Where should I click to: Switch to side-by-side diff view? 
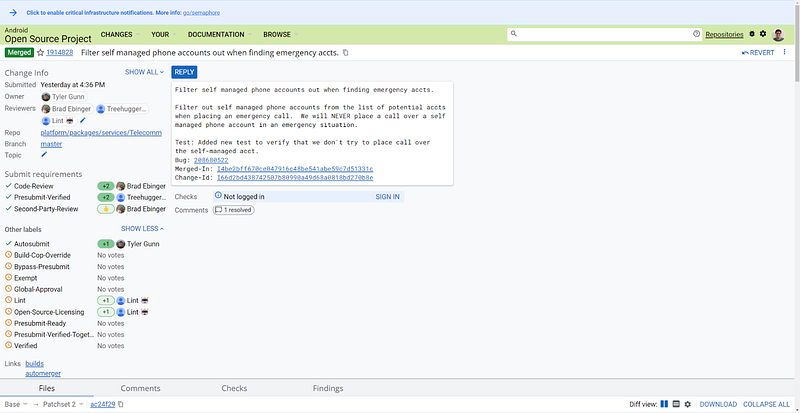click(664, 404)
